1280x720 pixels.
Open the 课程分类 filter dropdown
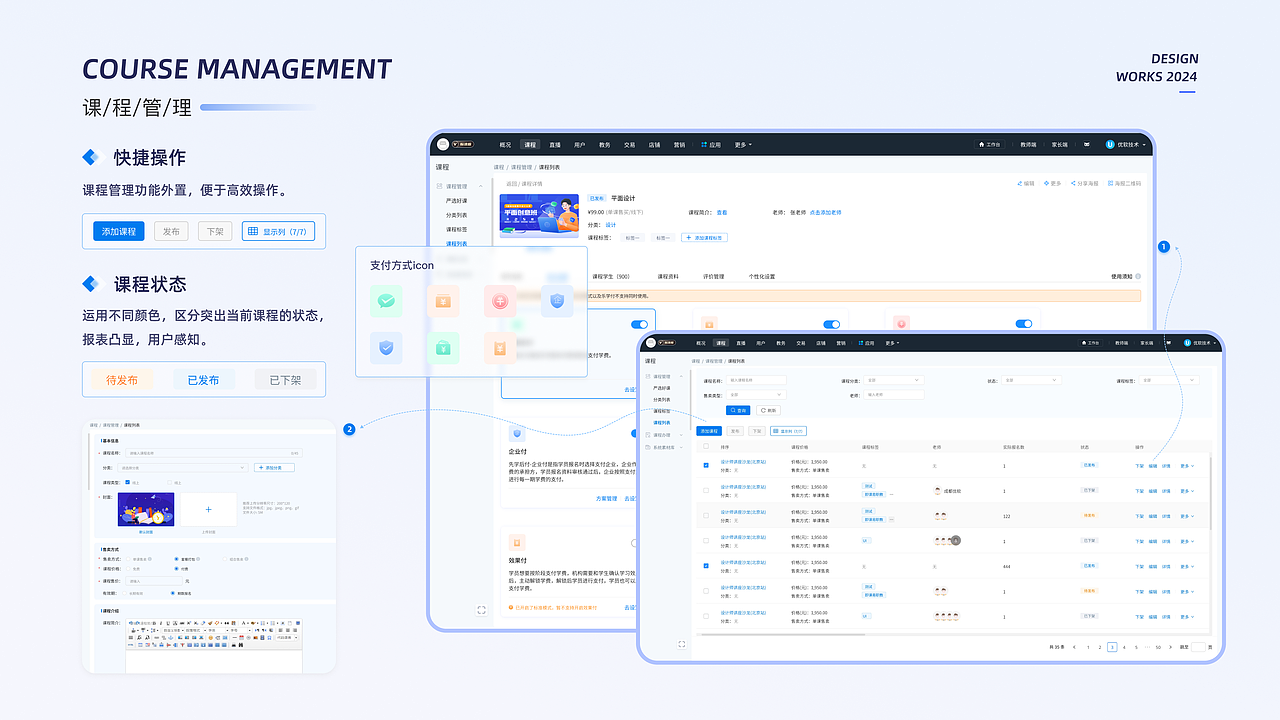point(894,380)
